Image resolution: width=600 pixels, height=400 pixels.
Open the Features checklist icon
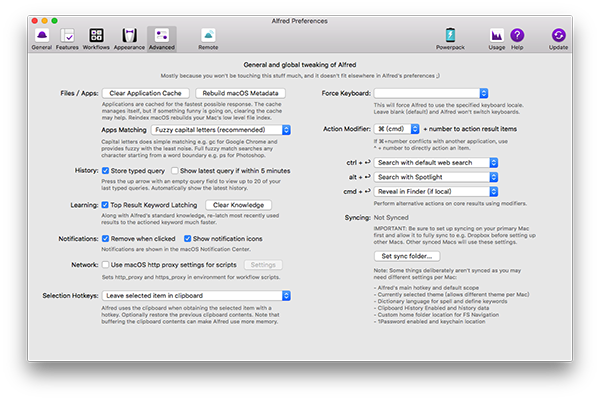click(67, 36)
